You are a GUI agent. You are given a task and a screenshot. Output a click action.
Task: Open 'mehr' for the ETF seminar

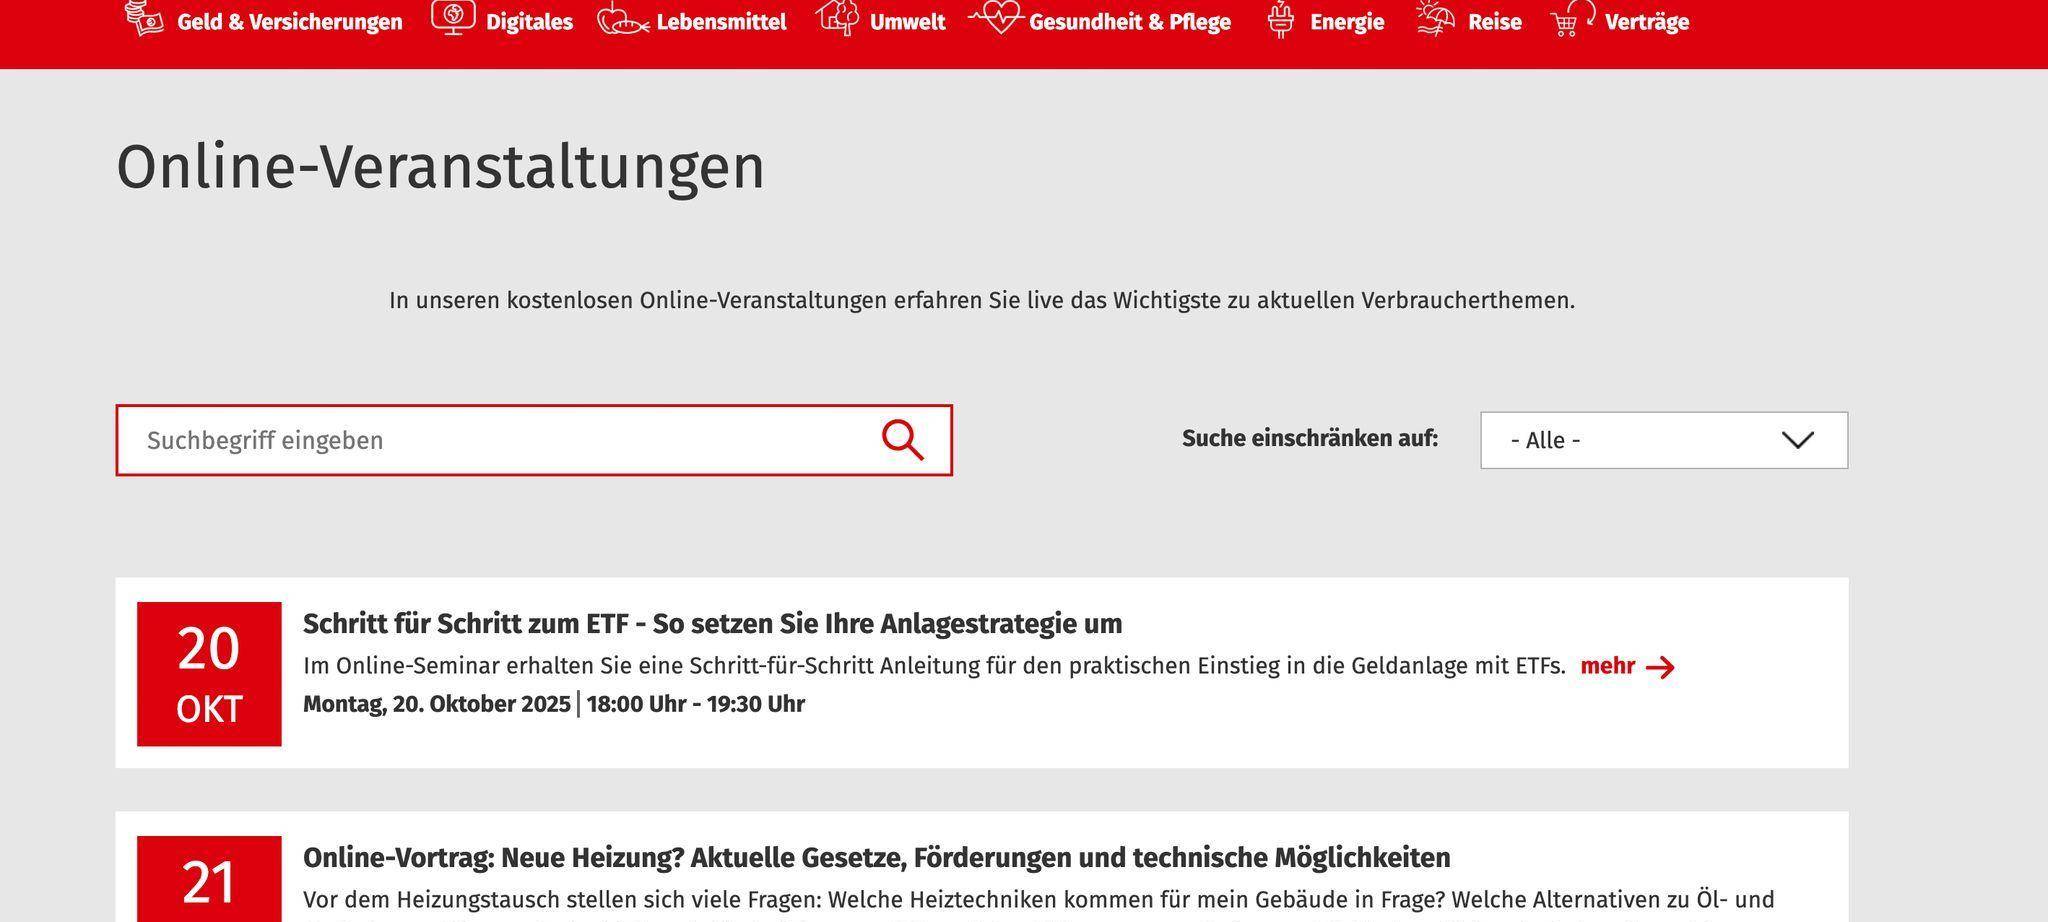click(x=1609, y=666)
